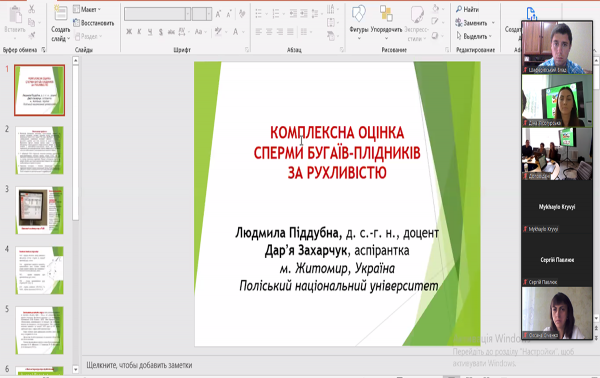Click the Заменить replace button
600x378 pixels.
[475, 23]
